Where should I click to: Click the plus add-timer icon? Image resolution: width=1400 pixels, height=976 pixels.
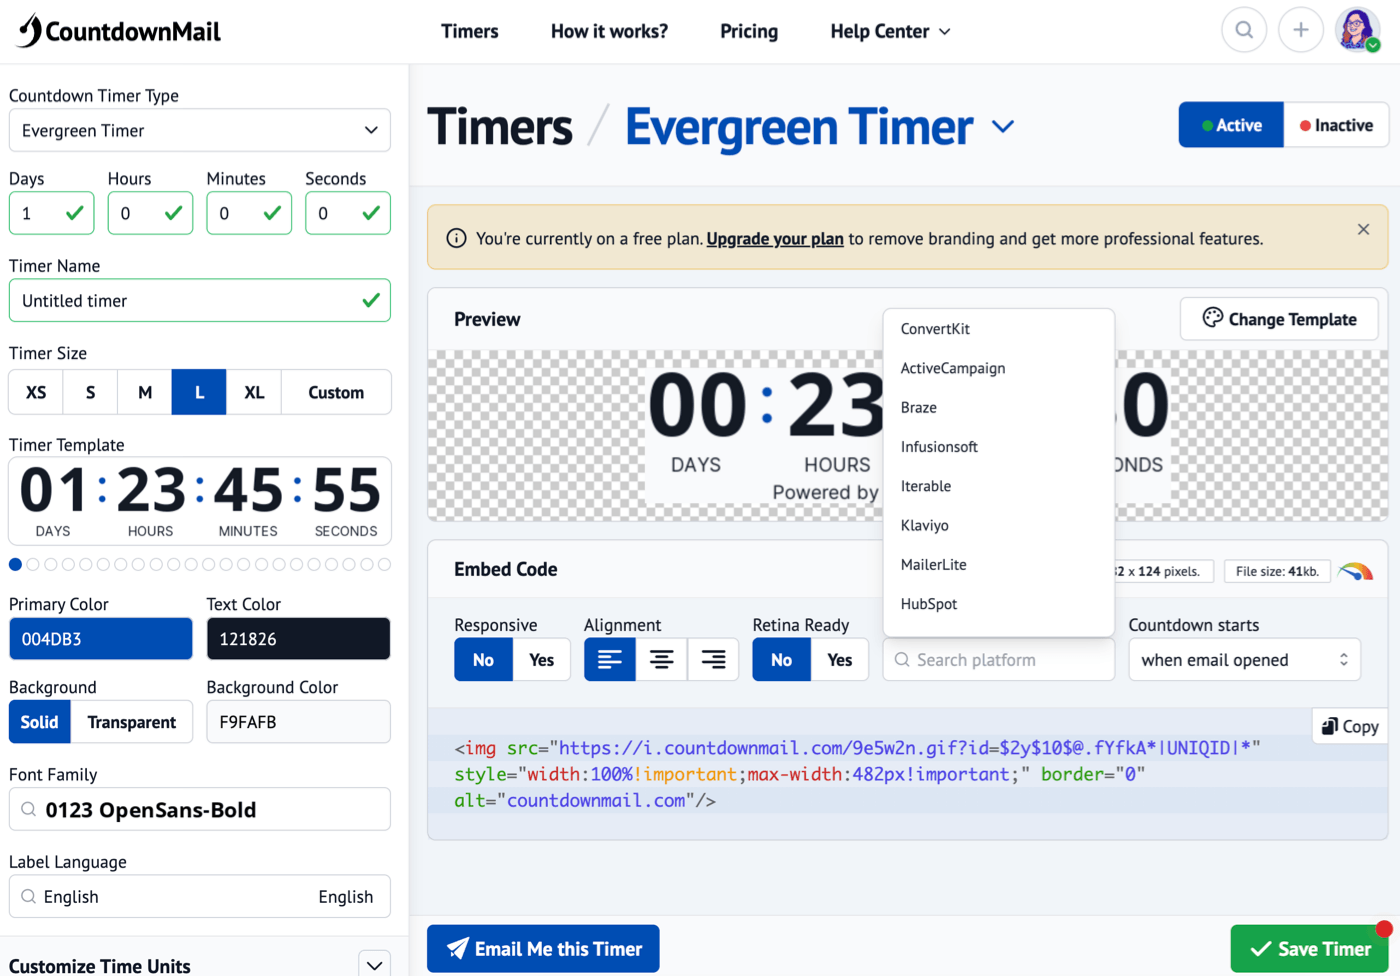pos(1301,30)
